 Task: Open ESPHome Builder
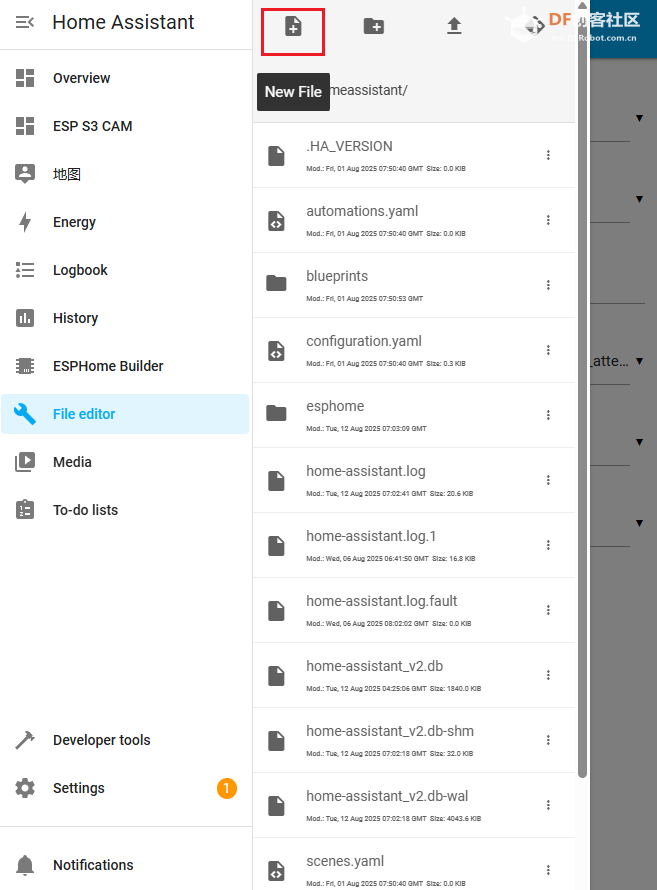tap(125, 366)
